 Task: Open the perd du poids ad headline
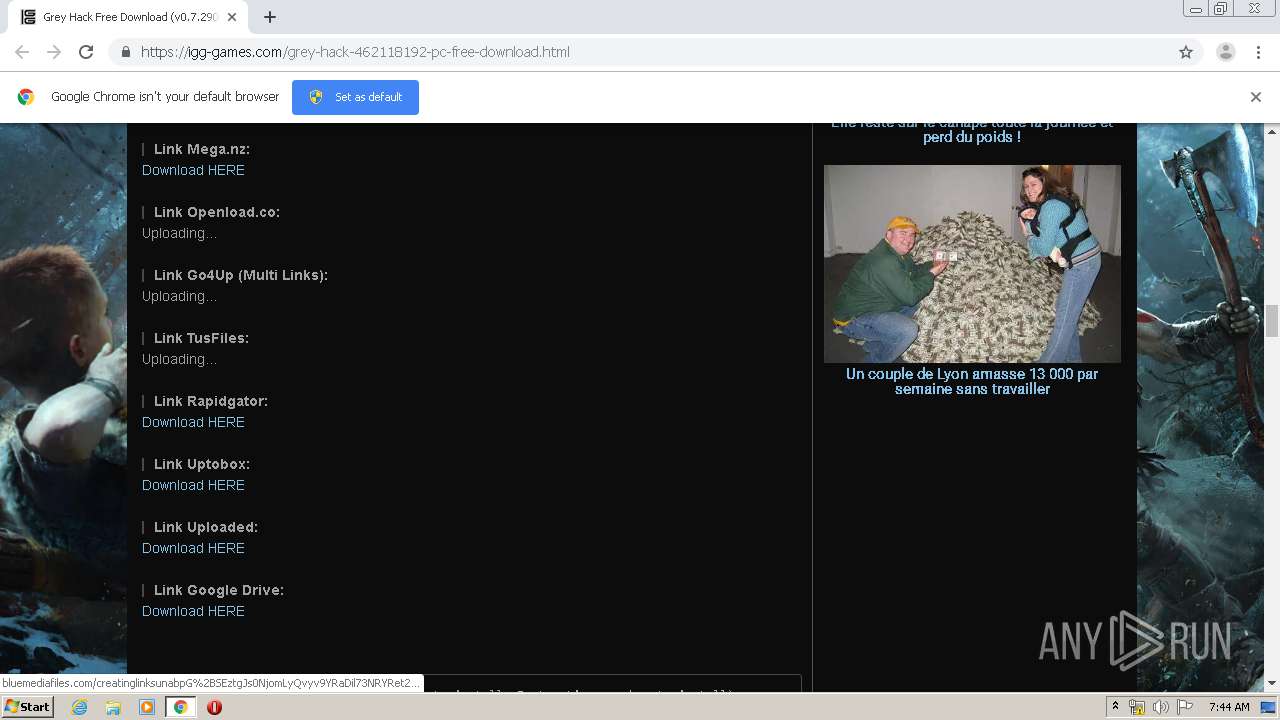(x=972, y=130)
